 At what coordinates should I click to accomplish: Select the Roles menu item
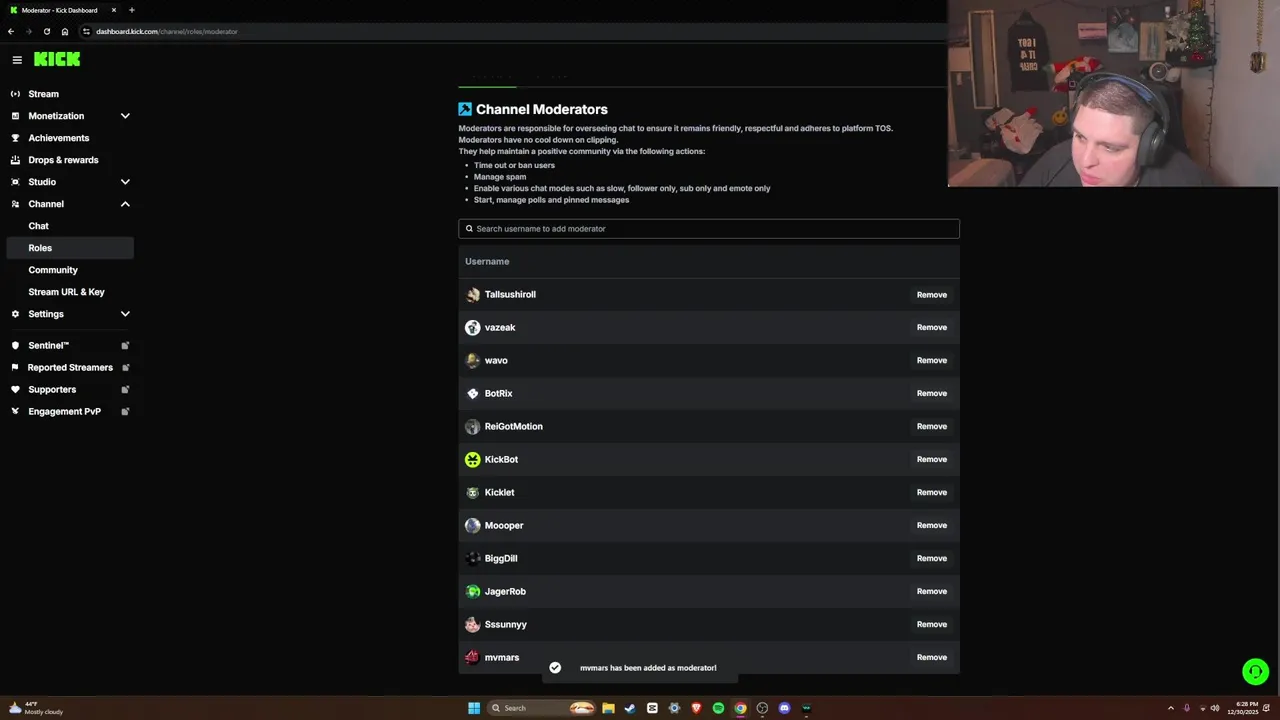coord(70,248)
